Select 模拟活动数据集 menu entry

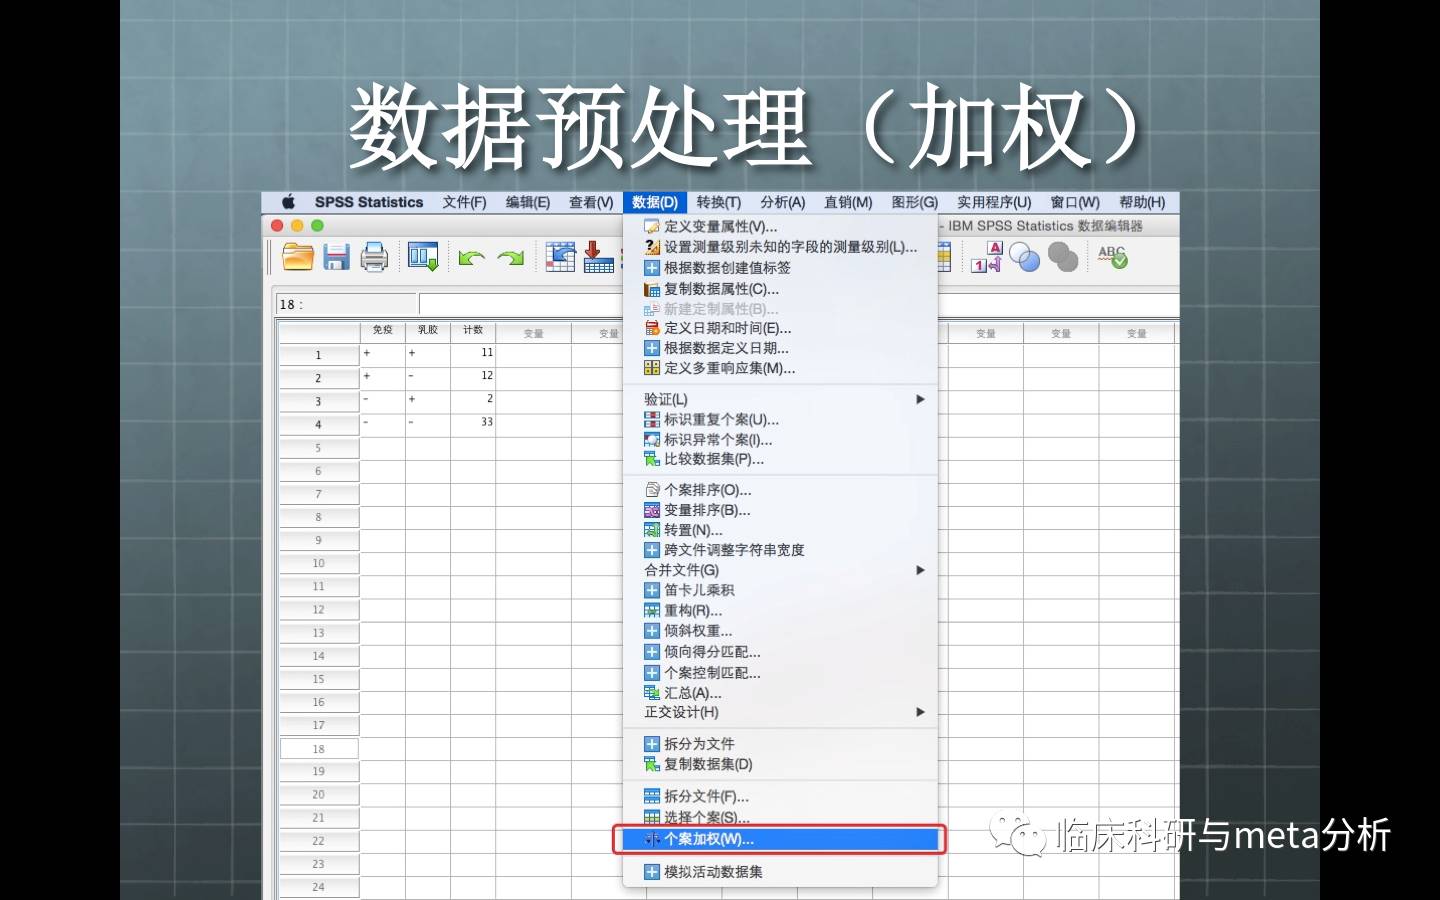[780, 872]
